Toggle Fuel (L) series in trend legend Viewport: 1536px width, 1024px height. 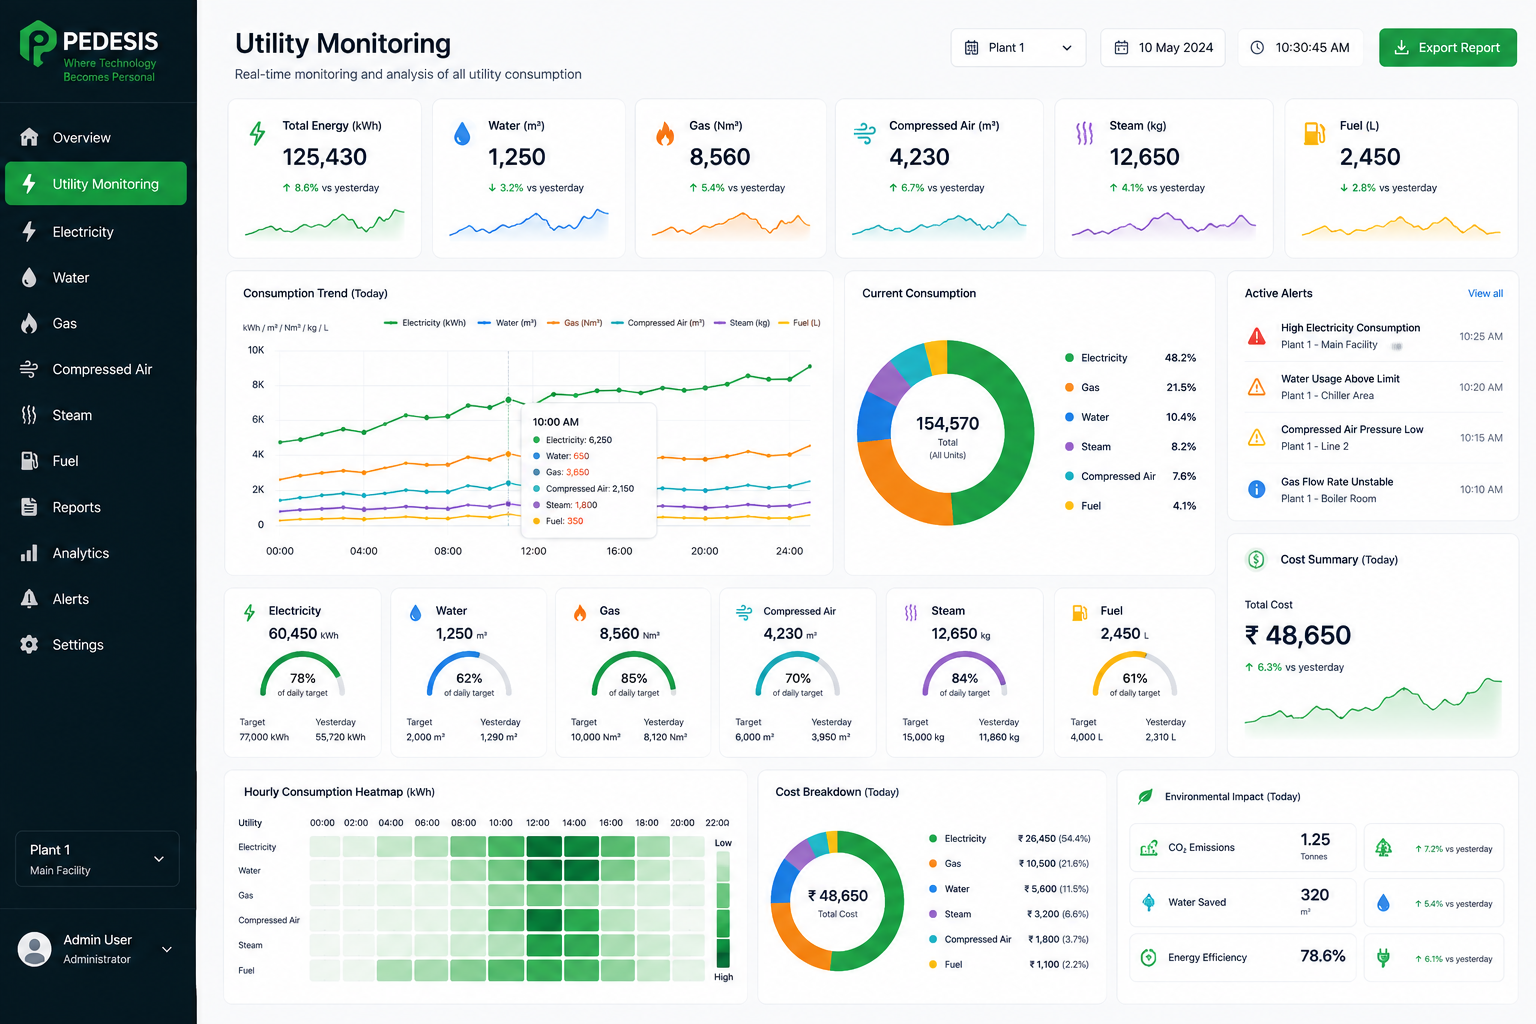(x=800, y=323)
